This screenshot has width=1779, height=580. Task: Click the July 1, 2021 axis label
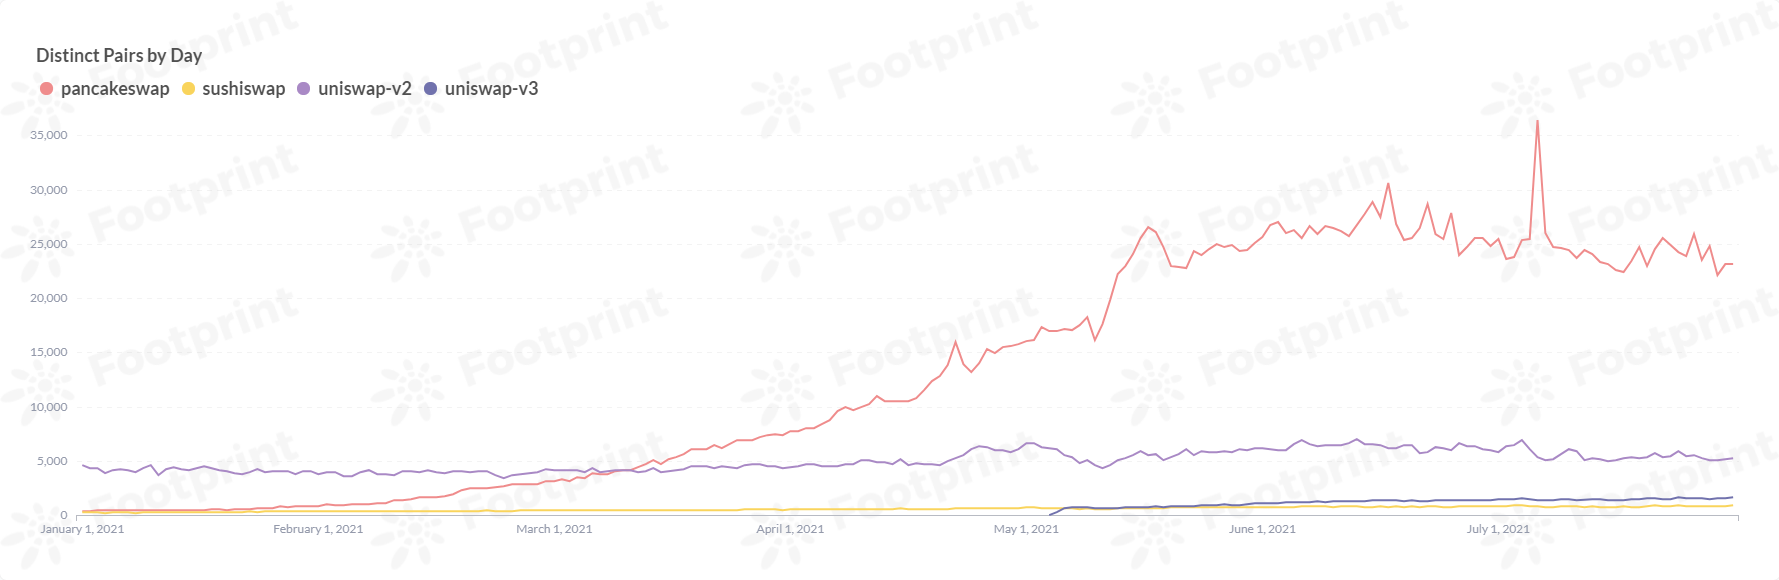point(1498,529)
